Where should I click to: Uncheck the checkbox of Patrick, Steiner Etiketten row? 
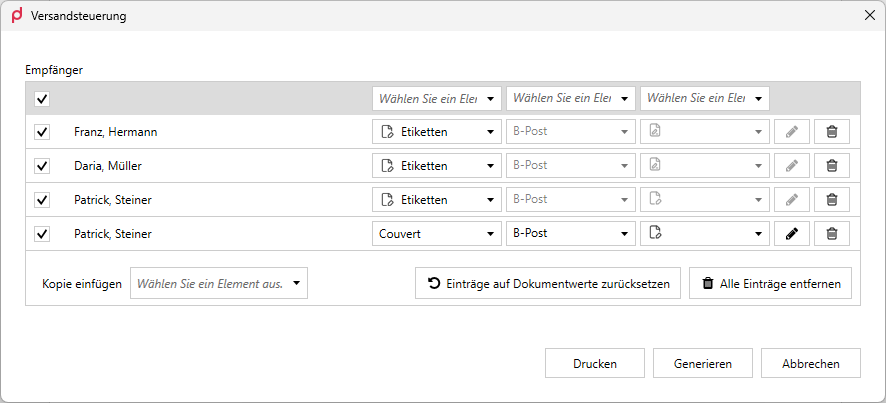click(x=42, y=200)
